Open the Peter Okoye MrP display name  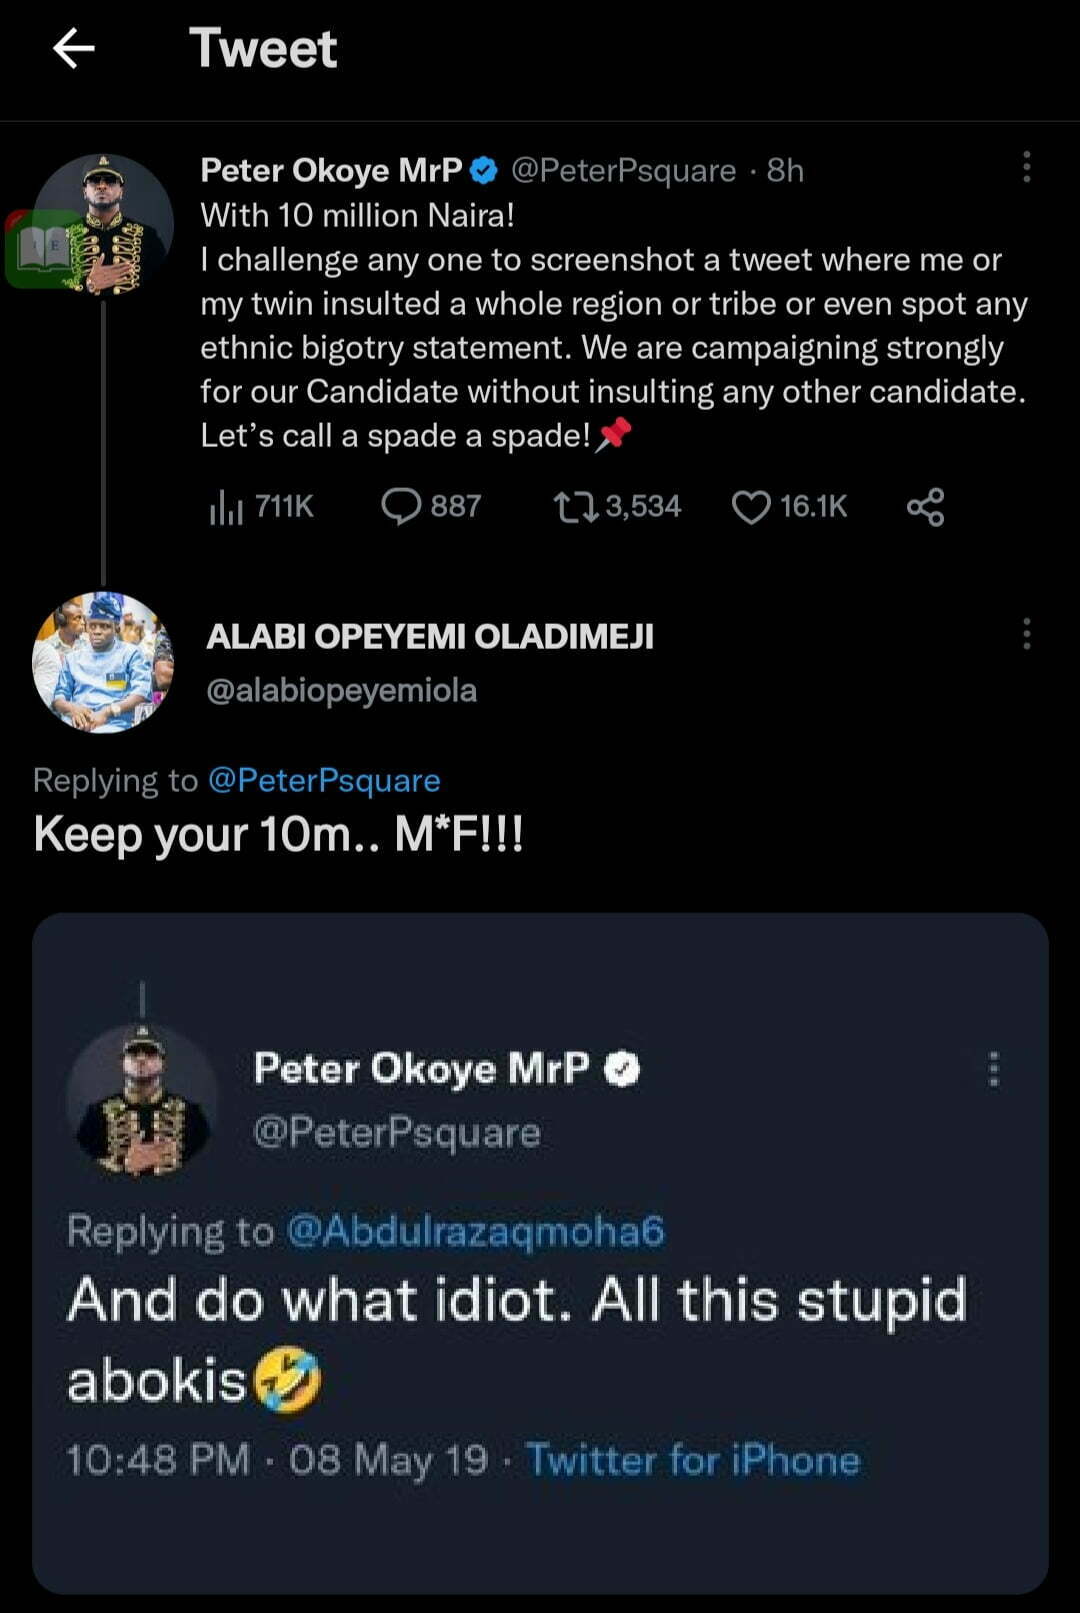(331, 170)
